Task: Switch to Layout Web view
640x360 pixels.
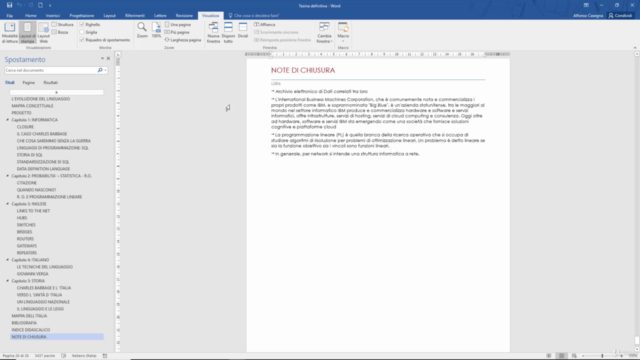Action: point(44,33)
